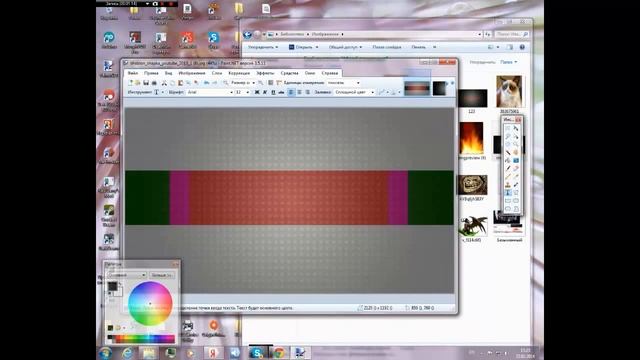
Task: Toggle the rulers display
Action: point(279,83)
